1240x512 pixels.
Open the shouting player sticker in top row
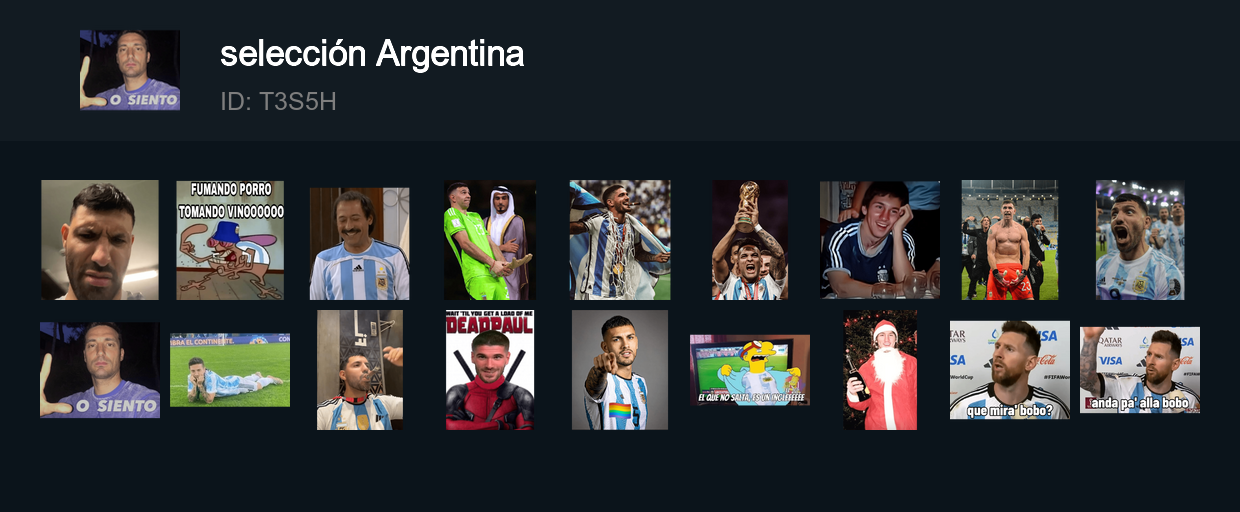[1140, 240]
